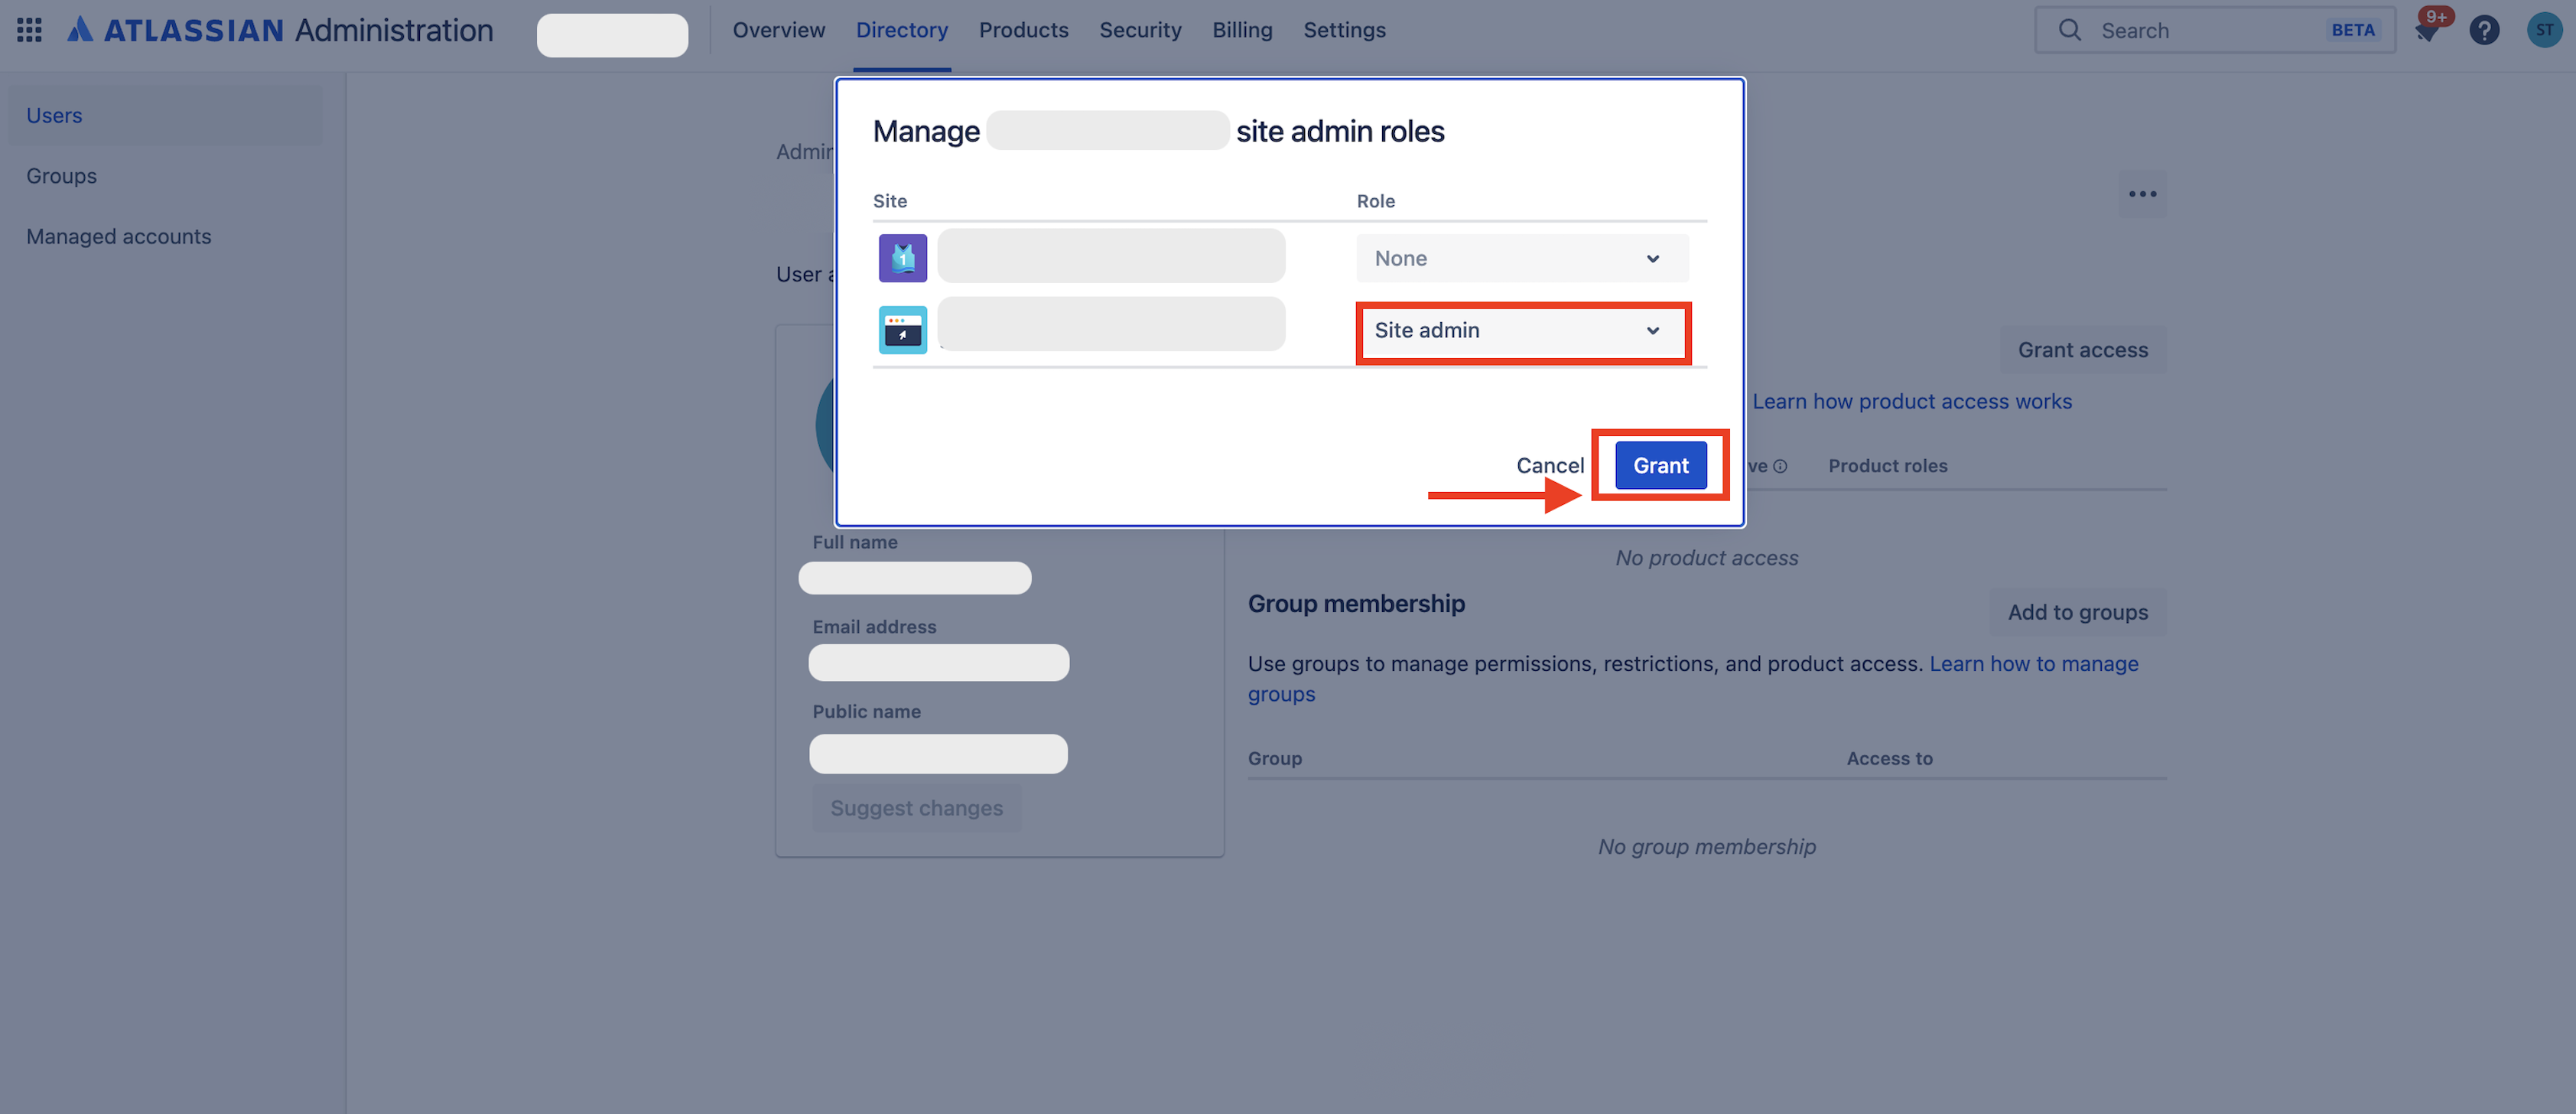The image size is (2576, 1114).
Task: Open the ST profile avatar
Action: pos(2544,30)
